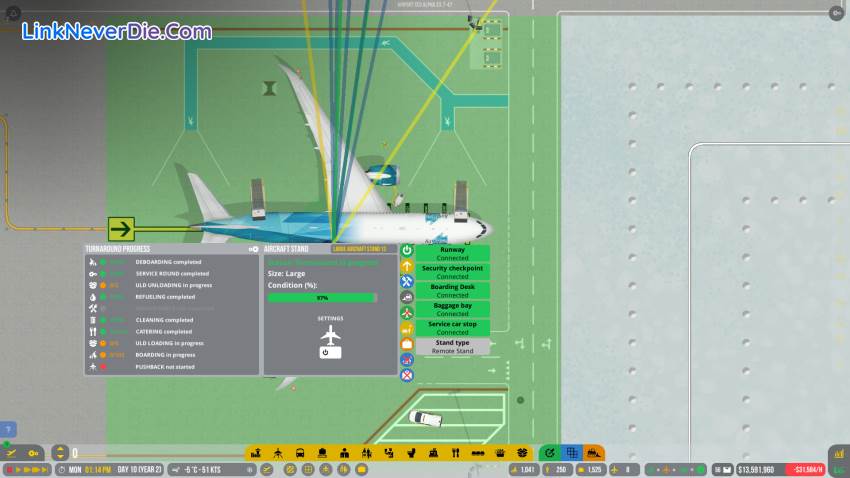Open the stands and aircraft build menu
The height and width of the screenshot is (478, 850).
click(x=278, y=453)
